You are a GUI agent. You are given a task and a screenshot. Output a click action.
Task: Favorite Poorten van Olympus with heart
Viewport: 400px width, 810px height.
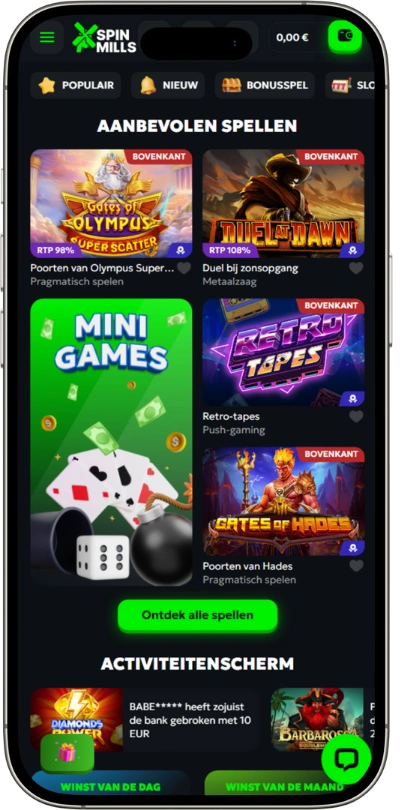click(x=184, y=268)
